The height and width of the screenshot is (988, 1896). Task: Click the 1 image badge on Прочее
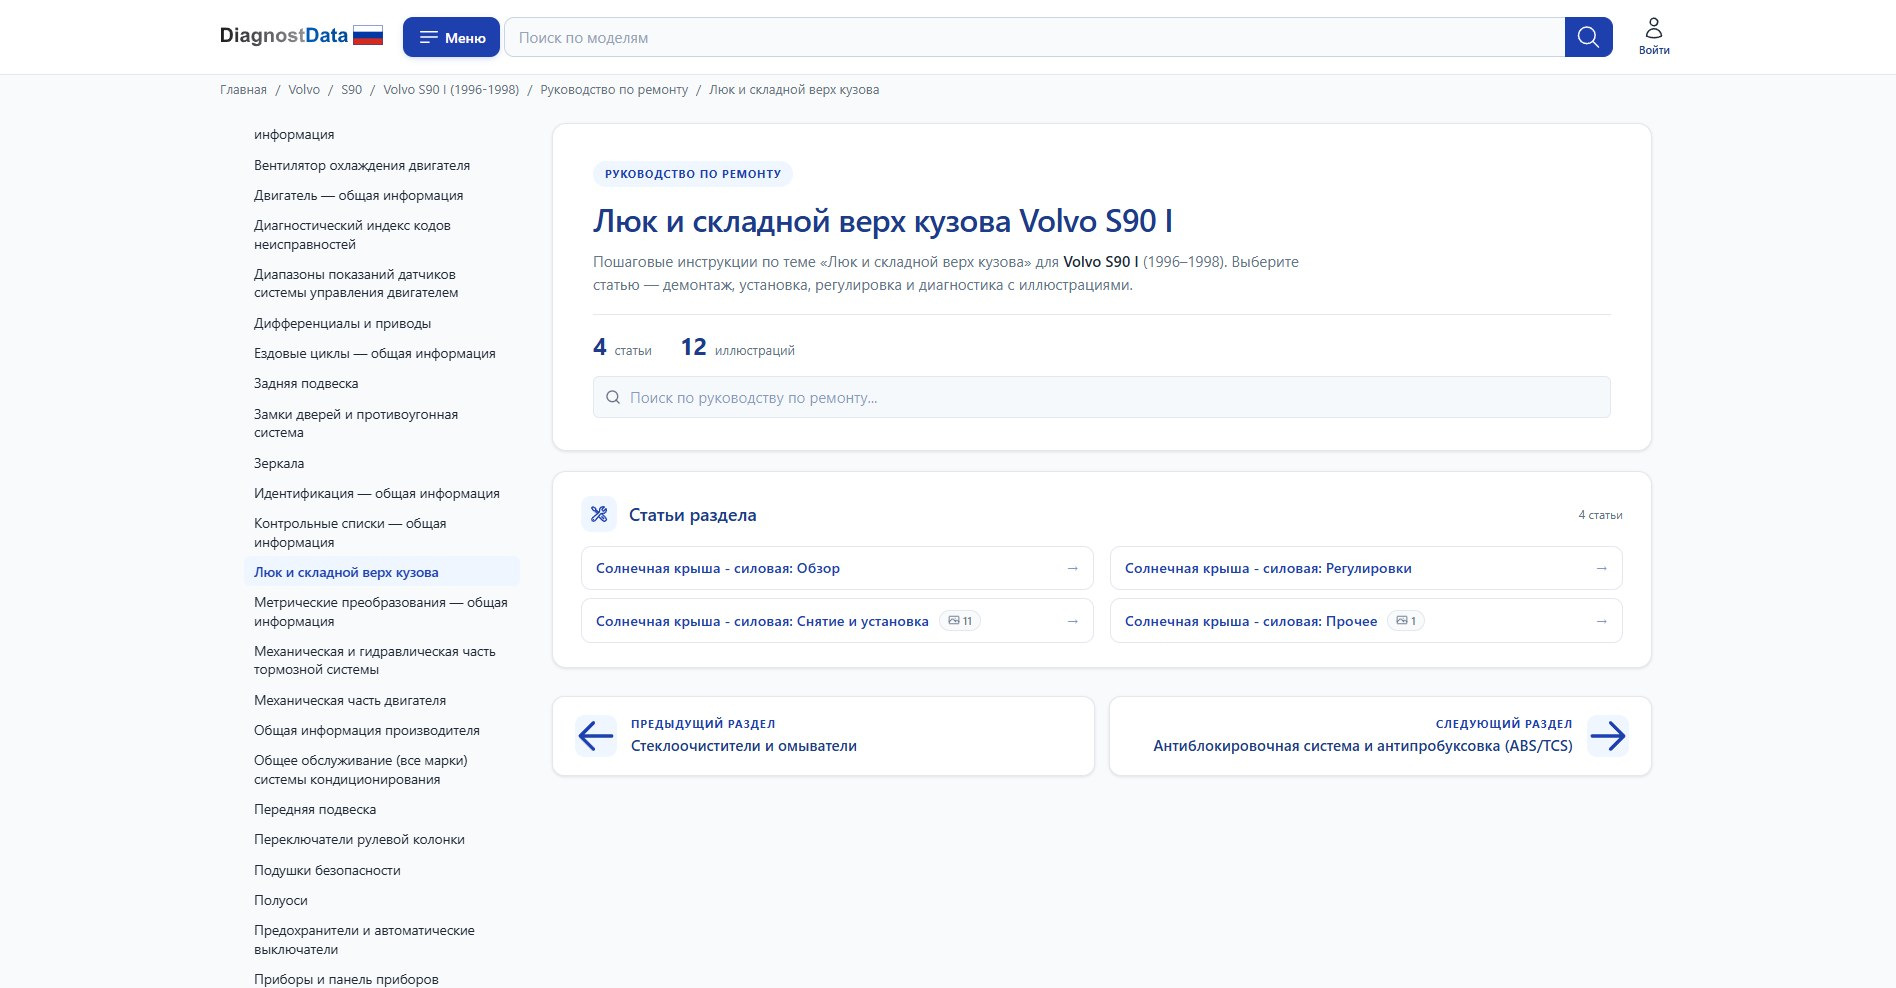pos(1405,621)
